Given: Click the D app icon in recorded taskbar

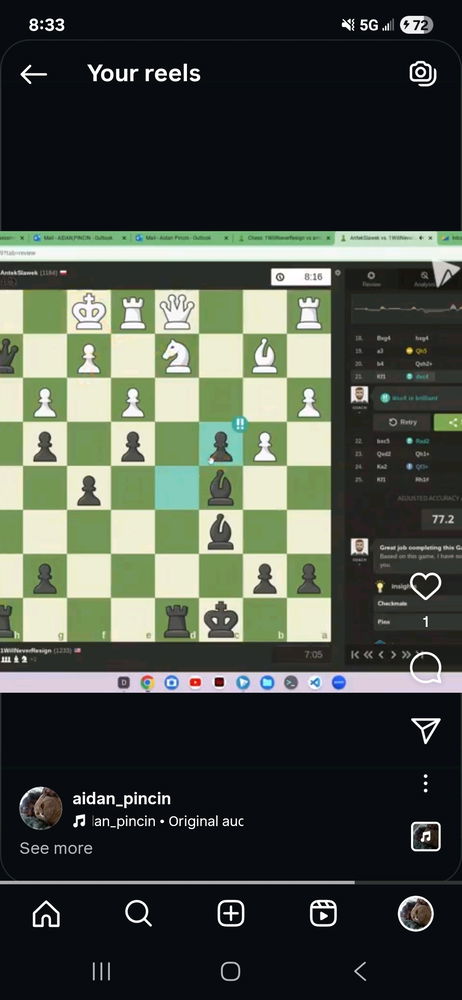Looking at the screenshot, I should [x=124, y=682].
